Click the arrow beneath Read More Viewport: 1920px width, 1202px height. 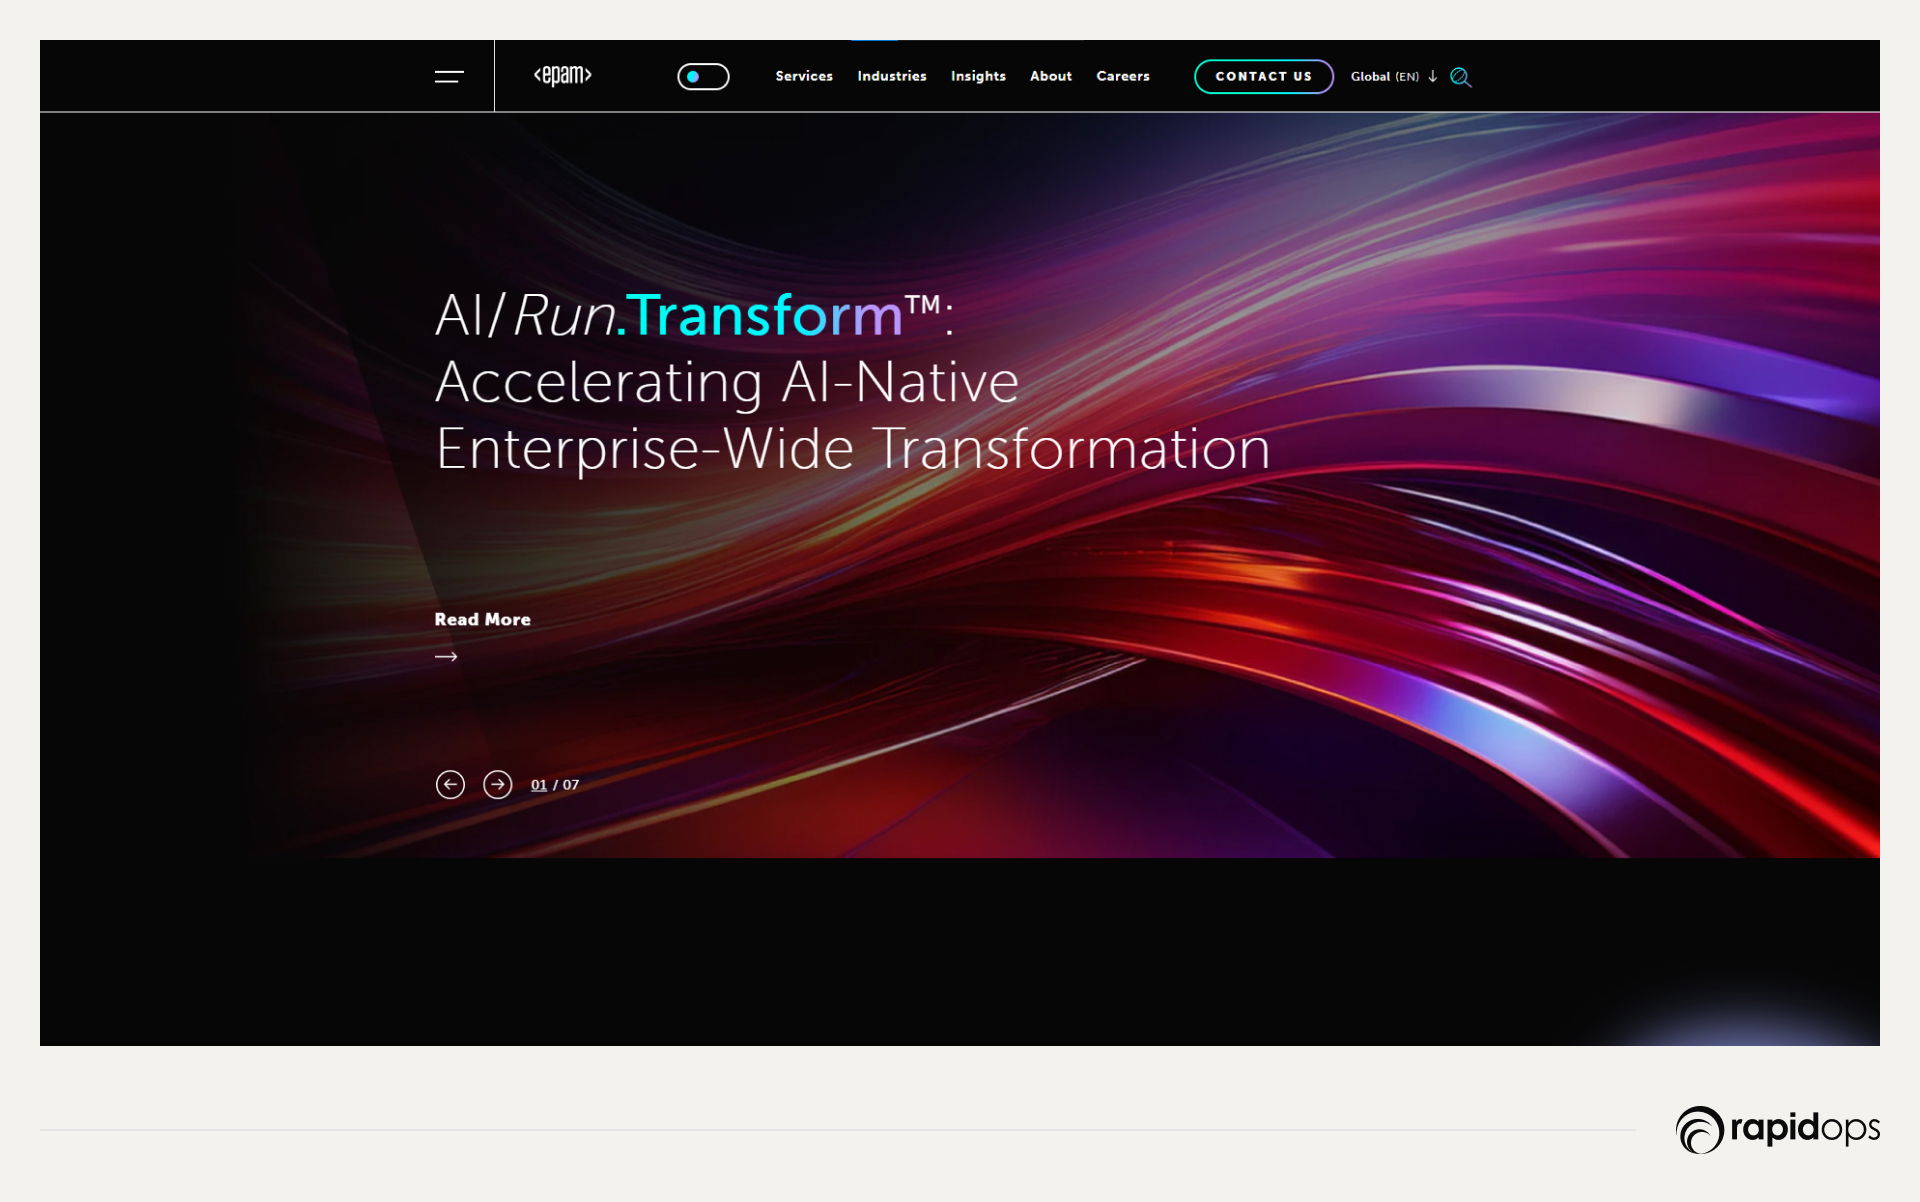[x=446, y=657]
